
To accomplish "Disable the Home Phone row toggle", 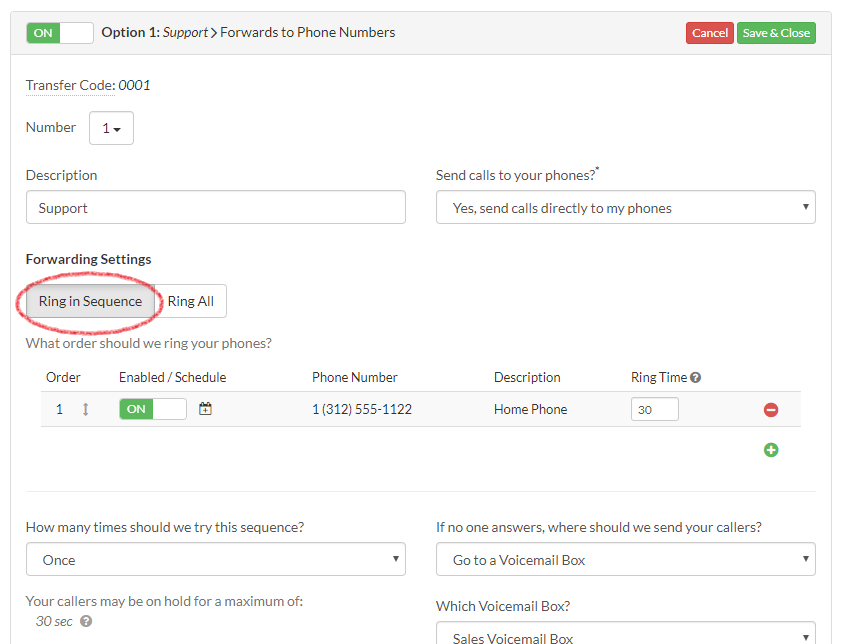I will pyautogui.click(x=152, y=408).
